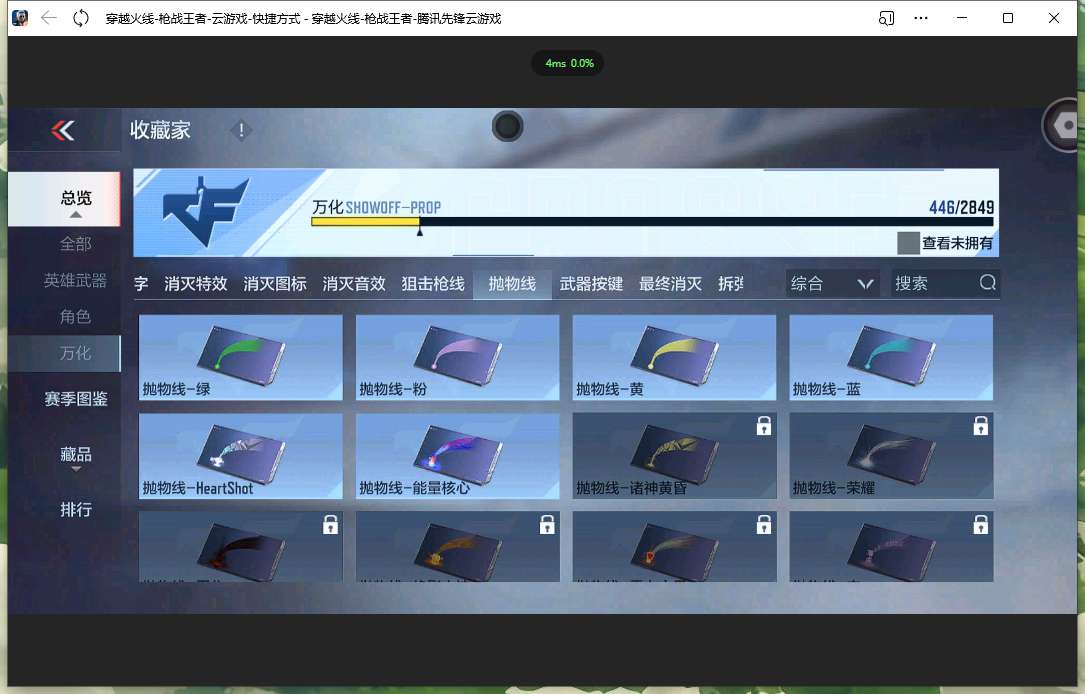Select the 抛物线-HeartShot item card
This screenshot has width=1085, height=694.
(x=241, y=456)
